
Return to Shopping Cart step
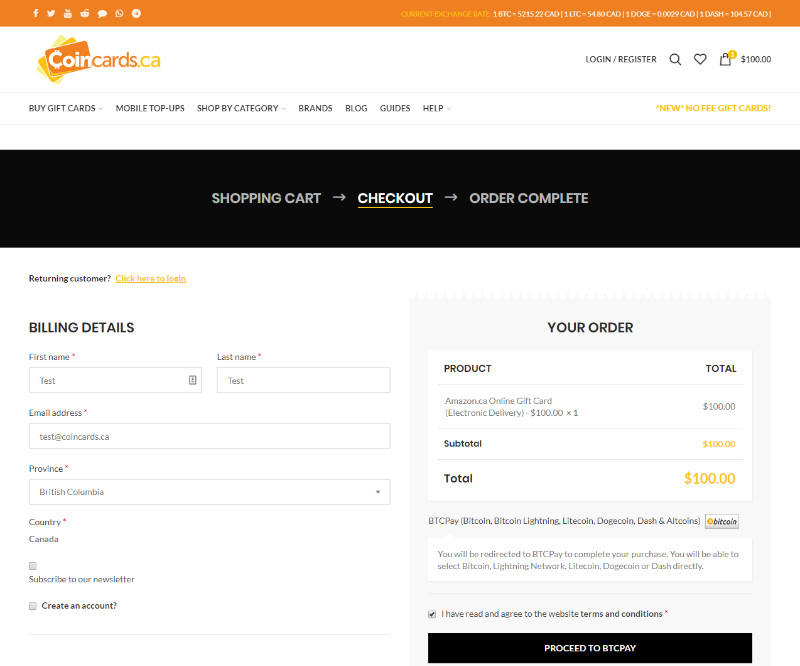pyautogui.click(x=266, y=198)
